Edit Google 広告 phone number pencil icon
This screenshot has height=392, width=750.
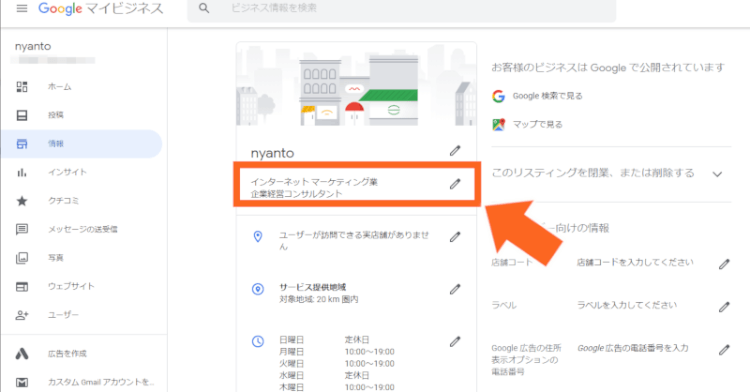[x=724, y=350]
